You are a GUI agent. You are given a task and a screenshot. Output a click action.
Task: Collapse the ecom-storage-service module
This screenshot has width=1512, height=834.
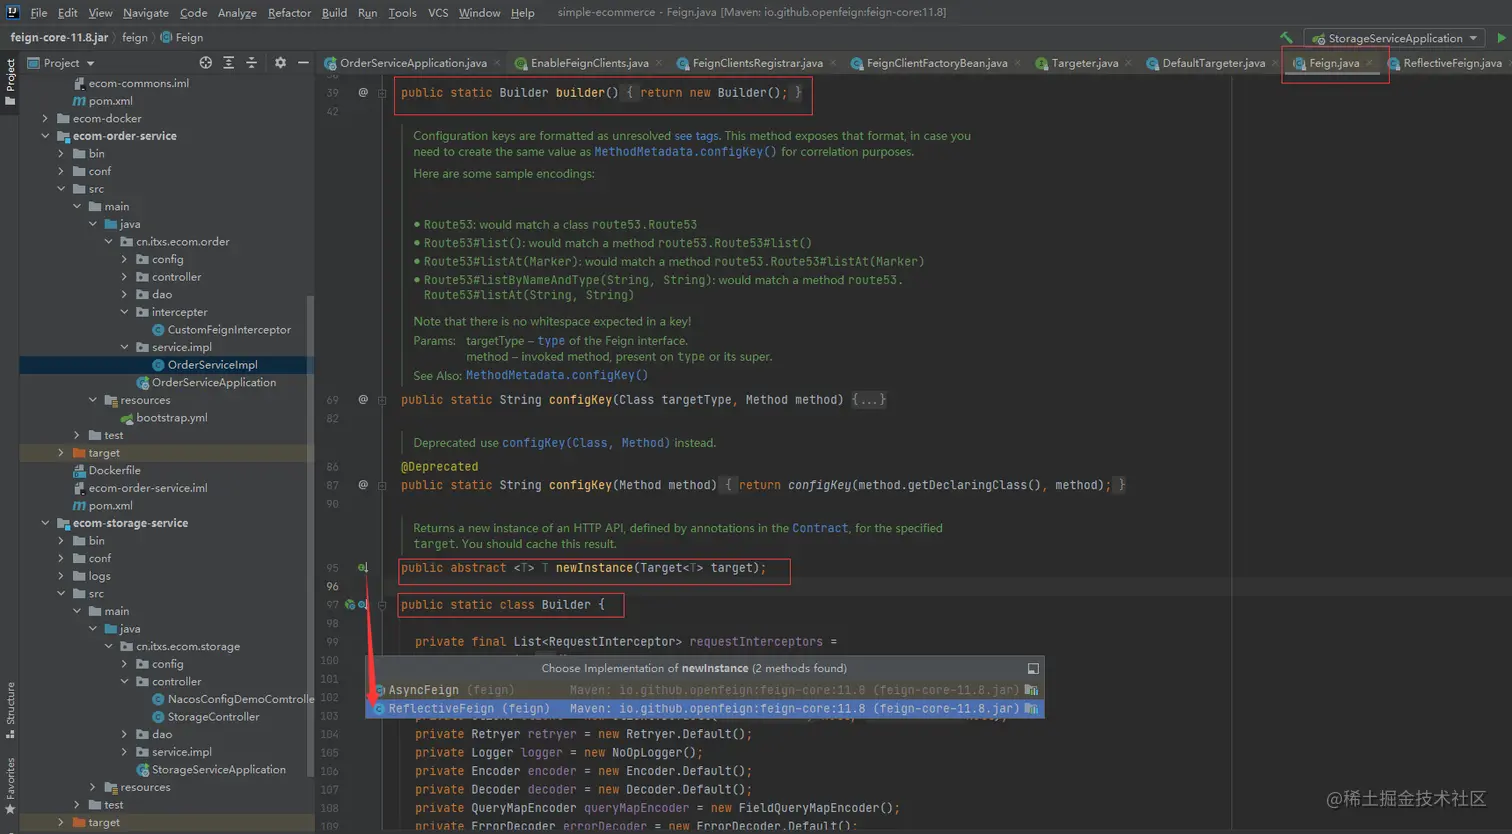click(45, 523)
